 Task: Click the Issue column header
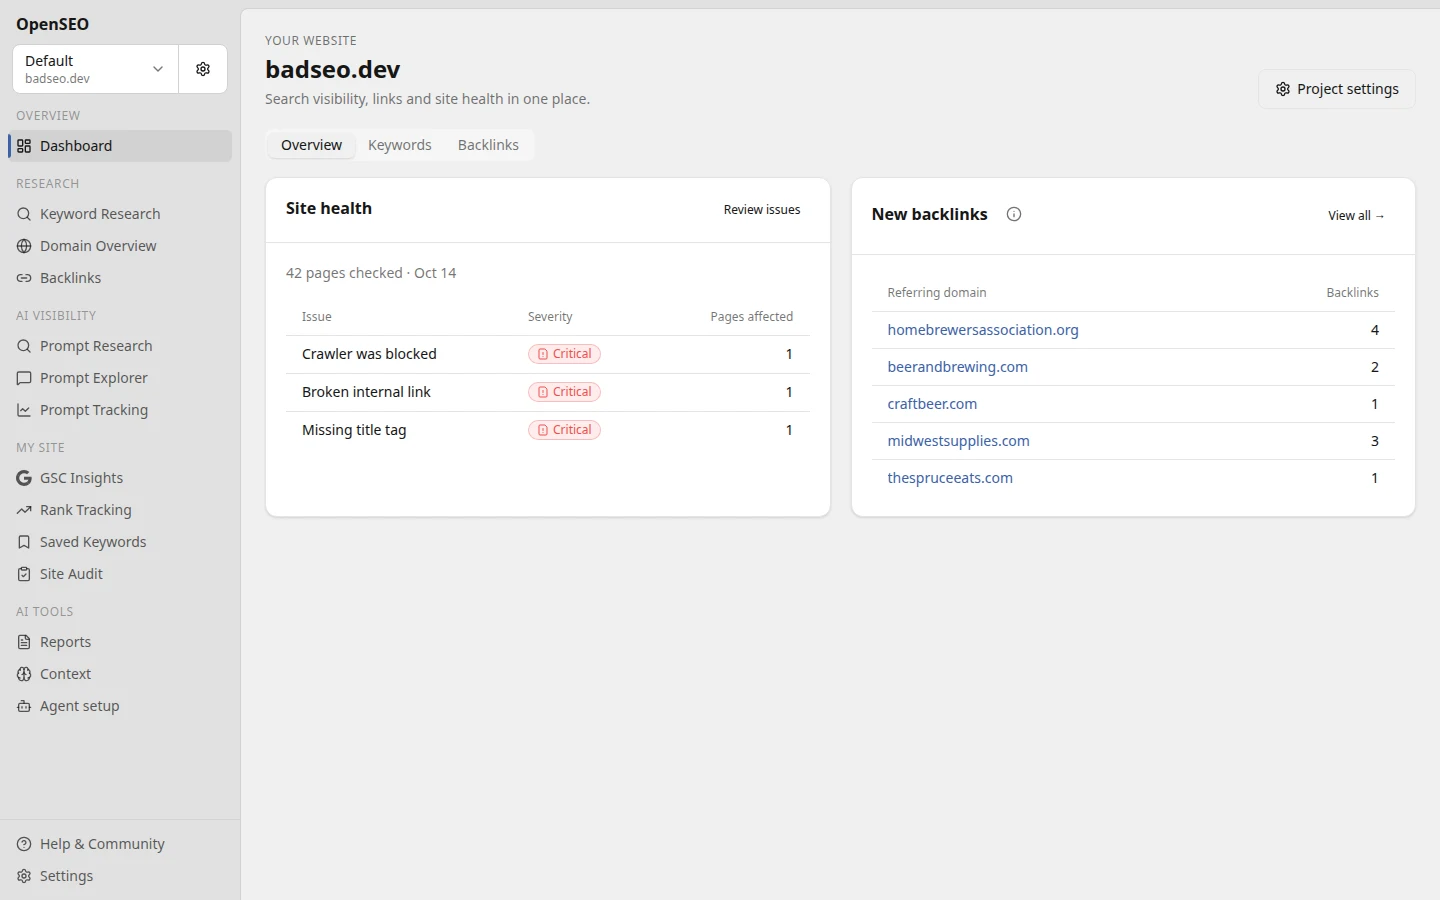tap(317, 317)
